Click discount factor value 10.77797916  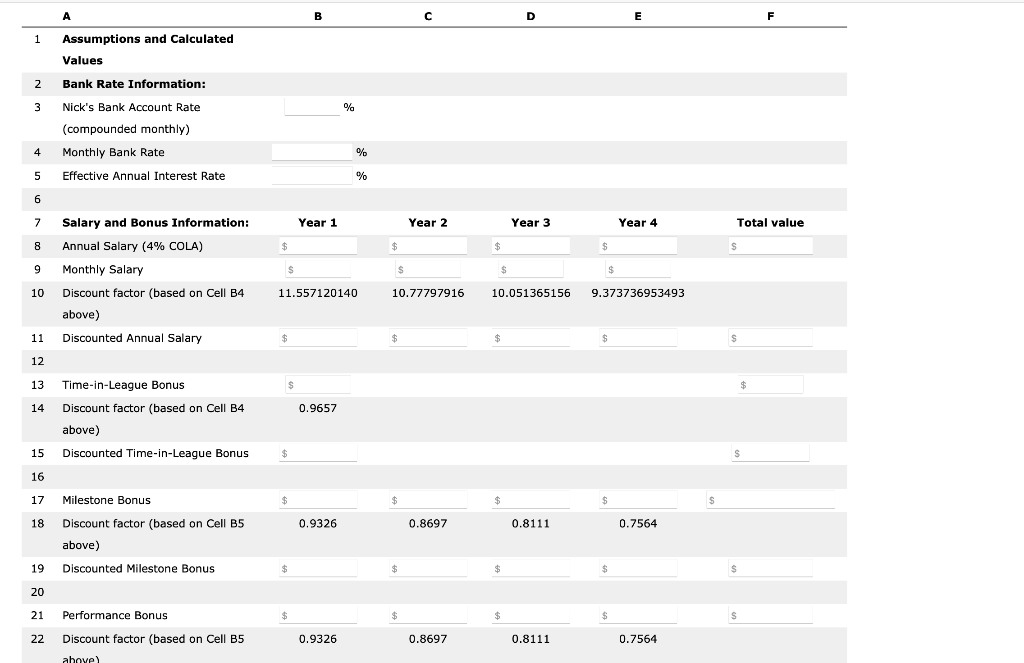click(x=428, y=293)
